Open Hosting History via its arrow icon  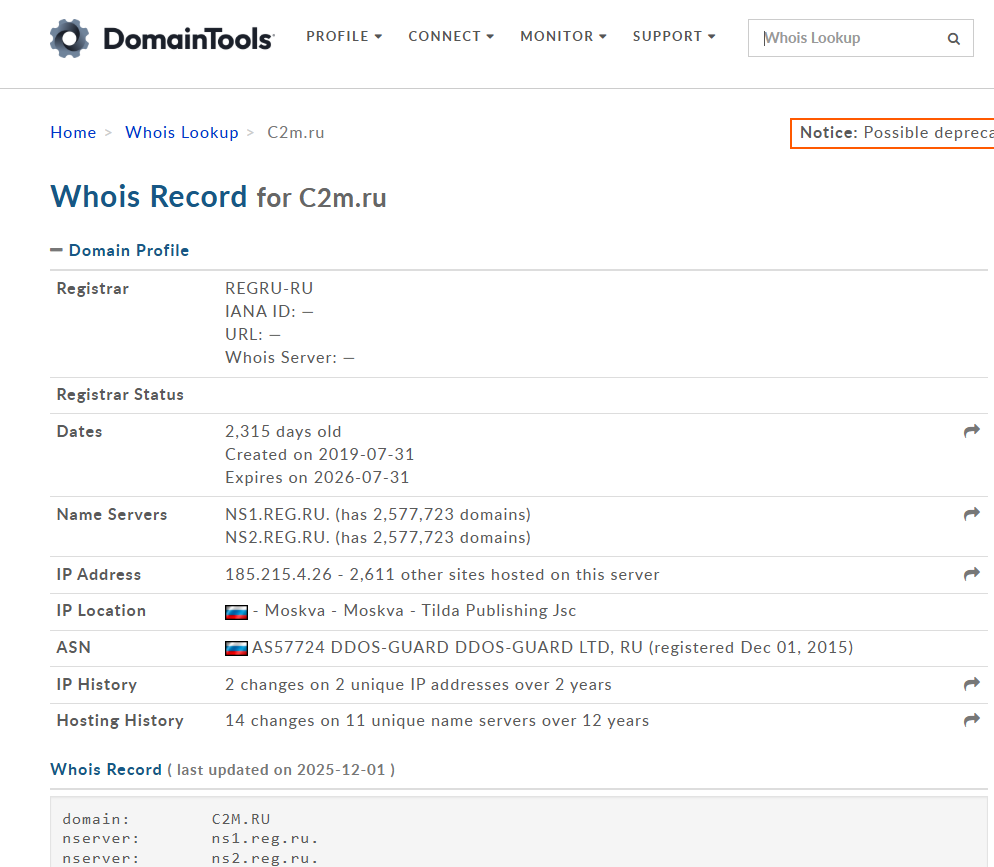click(971, 720)
